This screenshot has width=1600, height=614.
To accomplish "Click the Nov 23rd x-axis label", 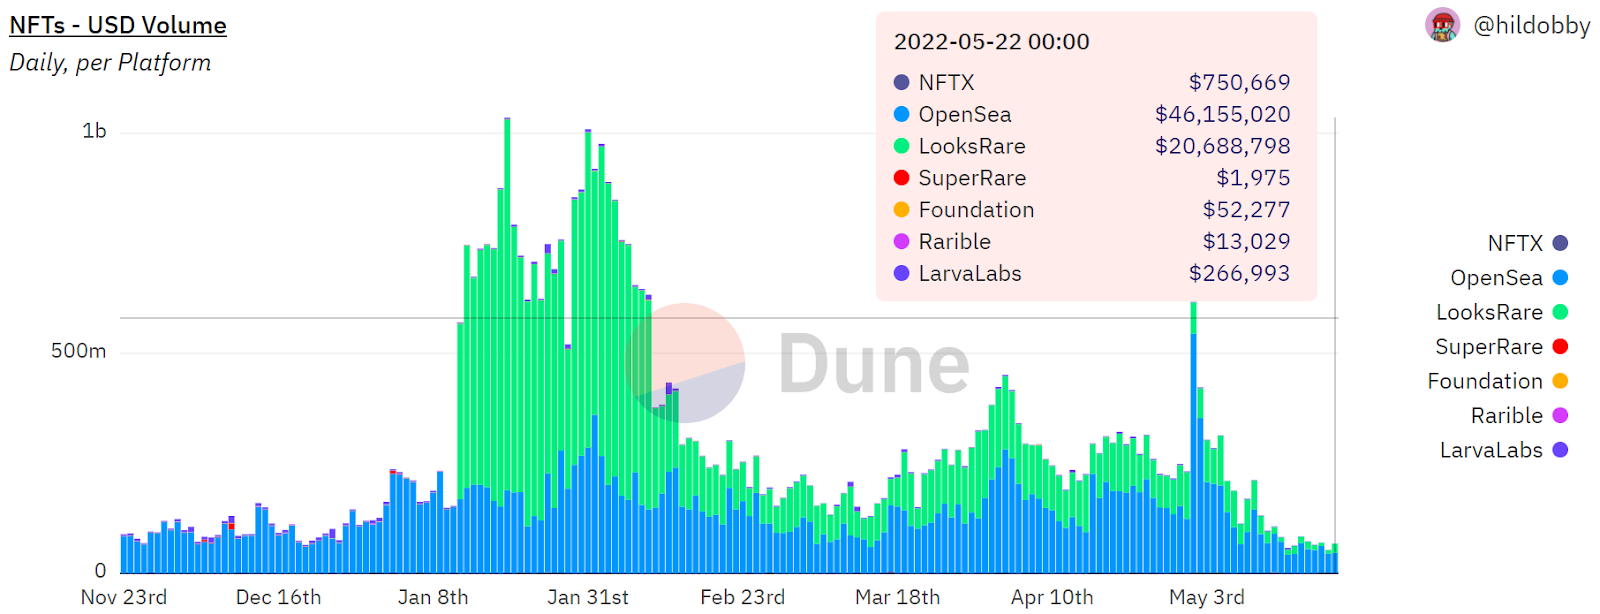I will tap(124, 597).
